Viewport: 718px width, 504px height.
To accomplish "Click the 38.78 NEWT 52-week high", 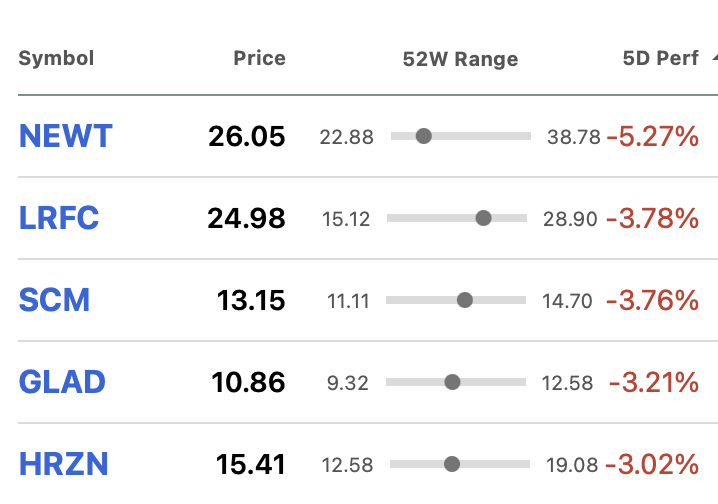I will point(573,137).
